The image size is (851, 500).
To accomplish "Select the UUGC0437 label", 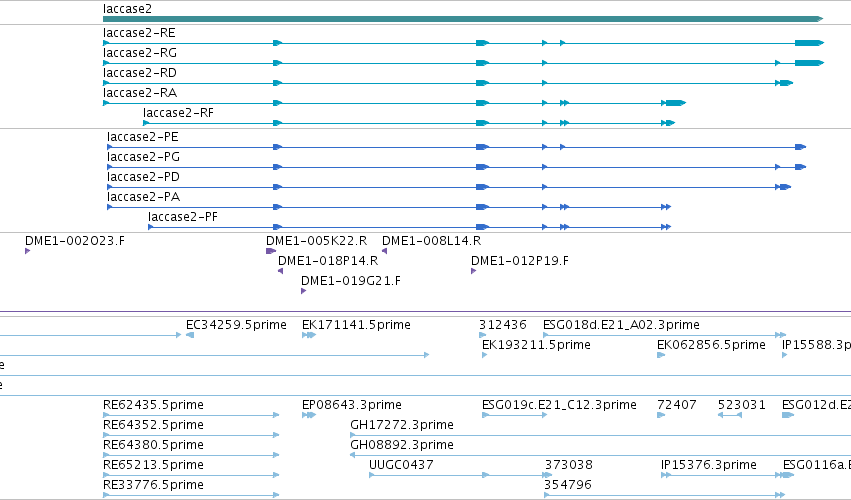I will point(401,465).
